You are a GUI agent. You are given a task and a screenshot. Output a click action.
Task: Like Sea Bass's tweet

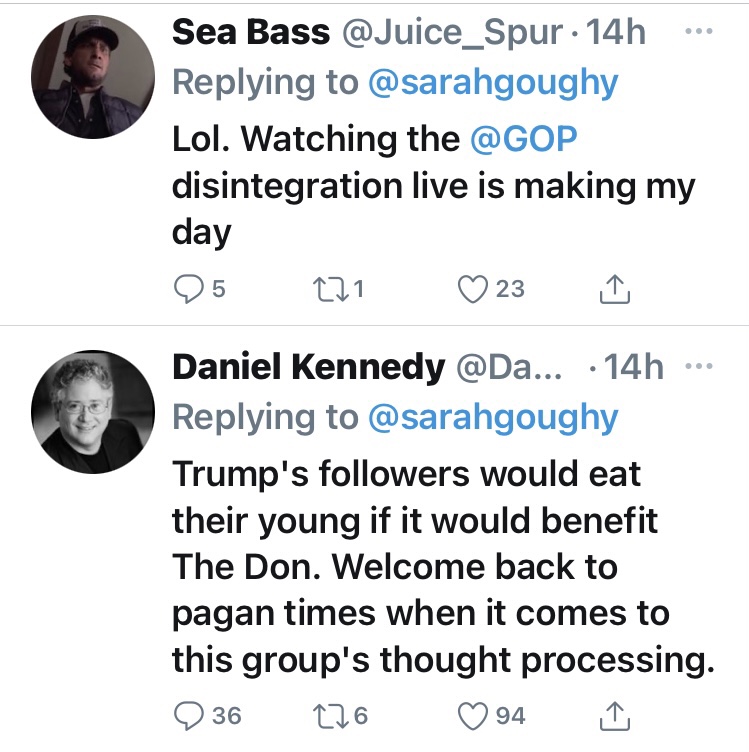(x=471, y=289)
